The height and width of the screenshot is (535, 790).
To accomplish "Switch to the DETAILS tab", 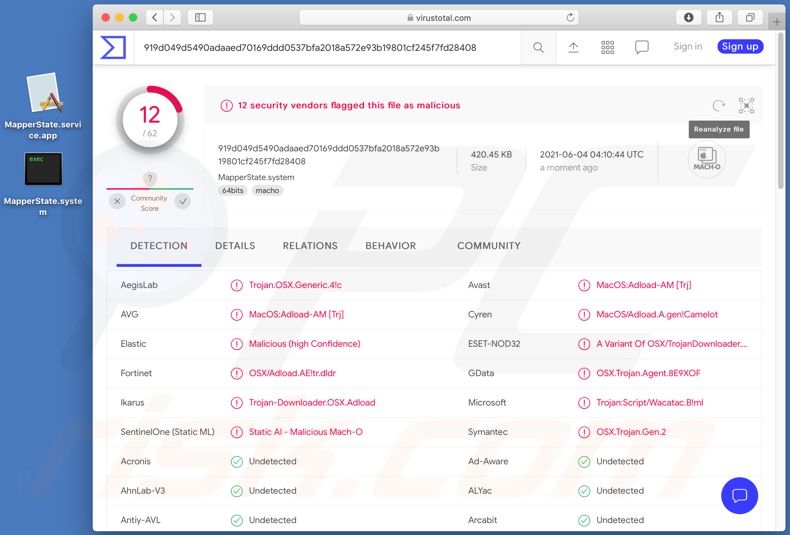I will [x=235, y=246].
